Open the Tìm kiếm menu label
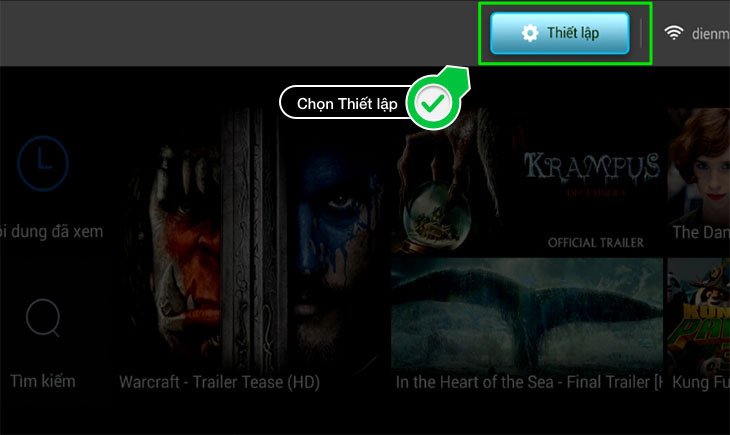Viewport: 730px width, 435px height. click(43, 381)
